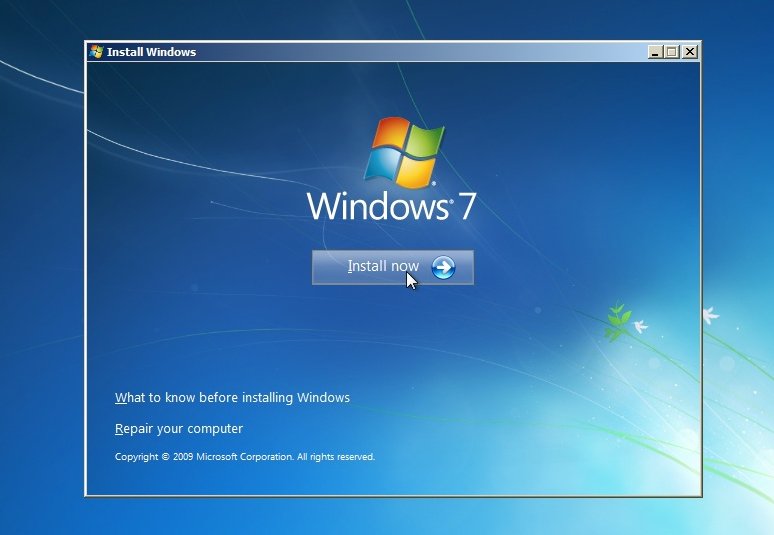Click the green leaf sprout decoration
Screen dimensions: 774x535
pyautogui.click(x=618, y=318)
